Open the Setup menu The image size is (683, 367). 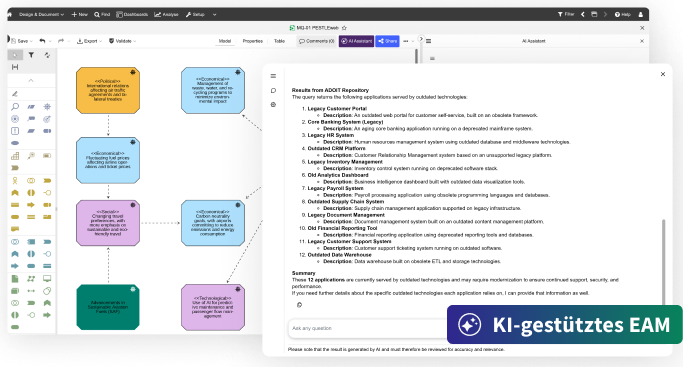click(195, 14)
